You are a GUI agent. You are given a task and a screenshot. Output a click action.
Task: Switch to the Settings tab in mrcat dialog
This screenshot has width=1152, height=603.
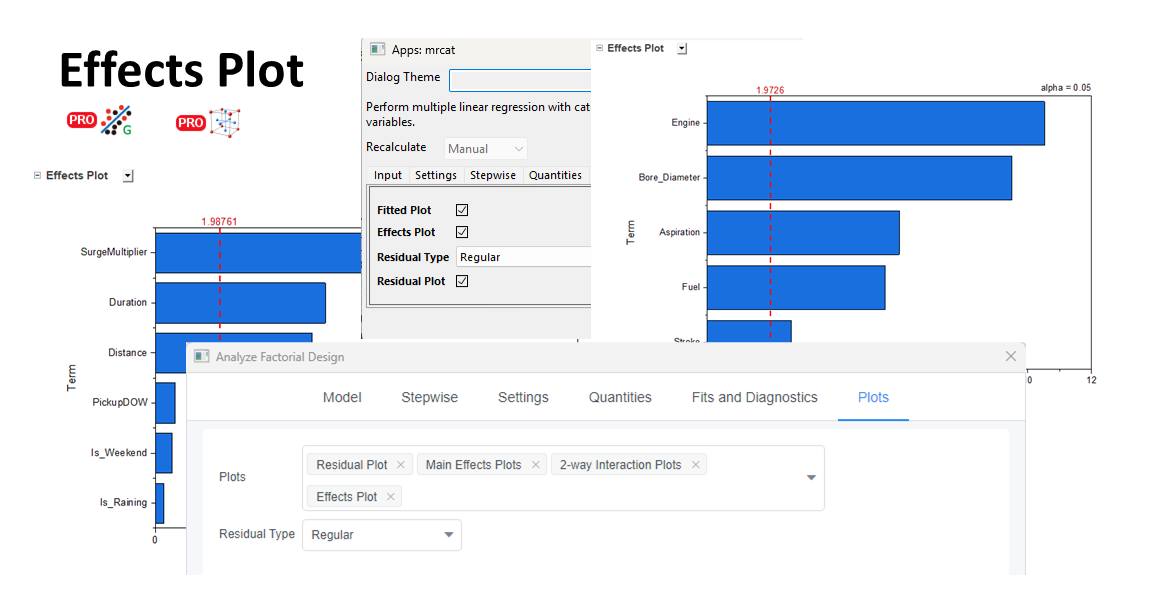point(436,175)
